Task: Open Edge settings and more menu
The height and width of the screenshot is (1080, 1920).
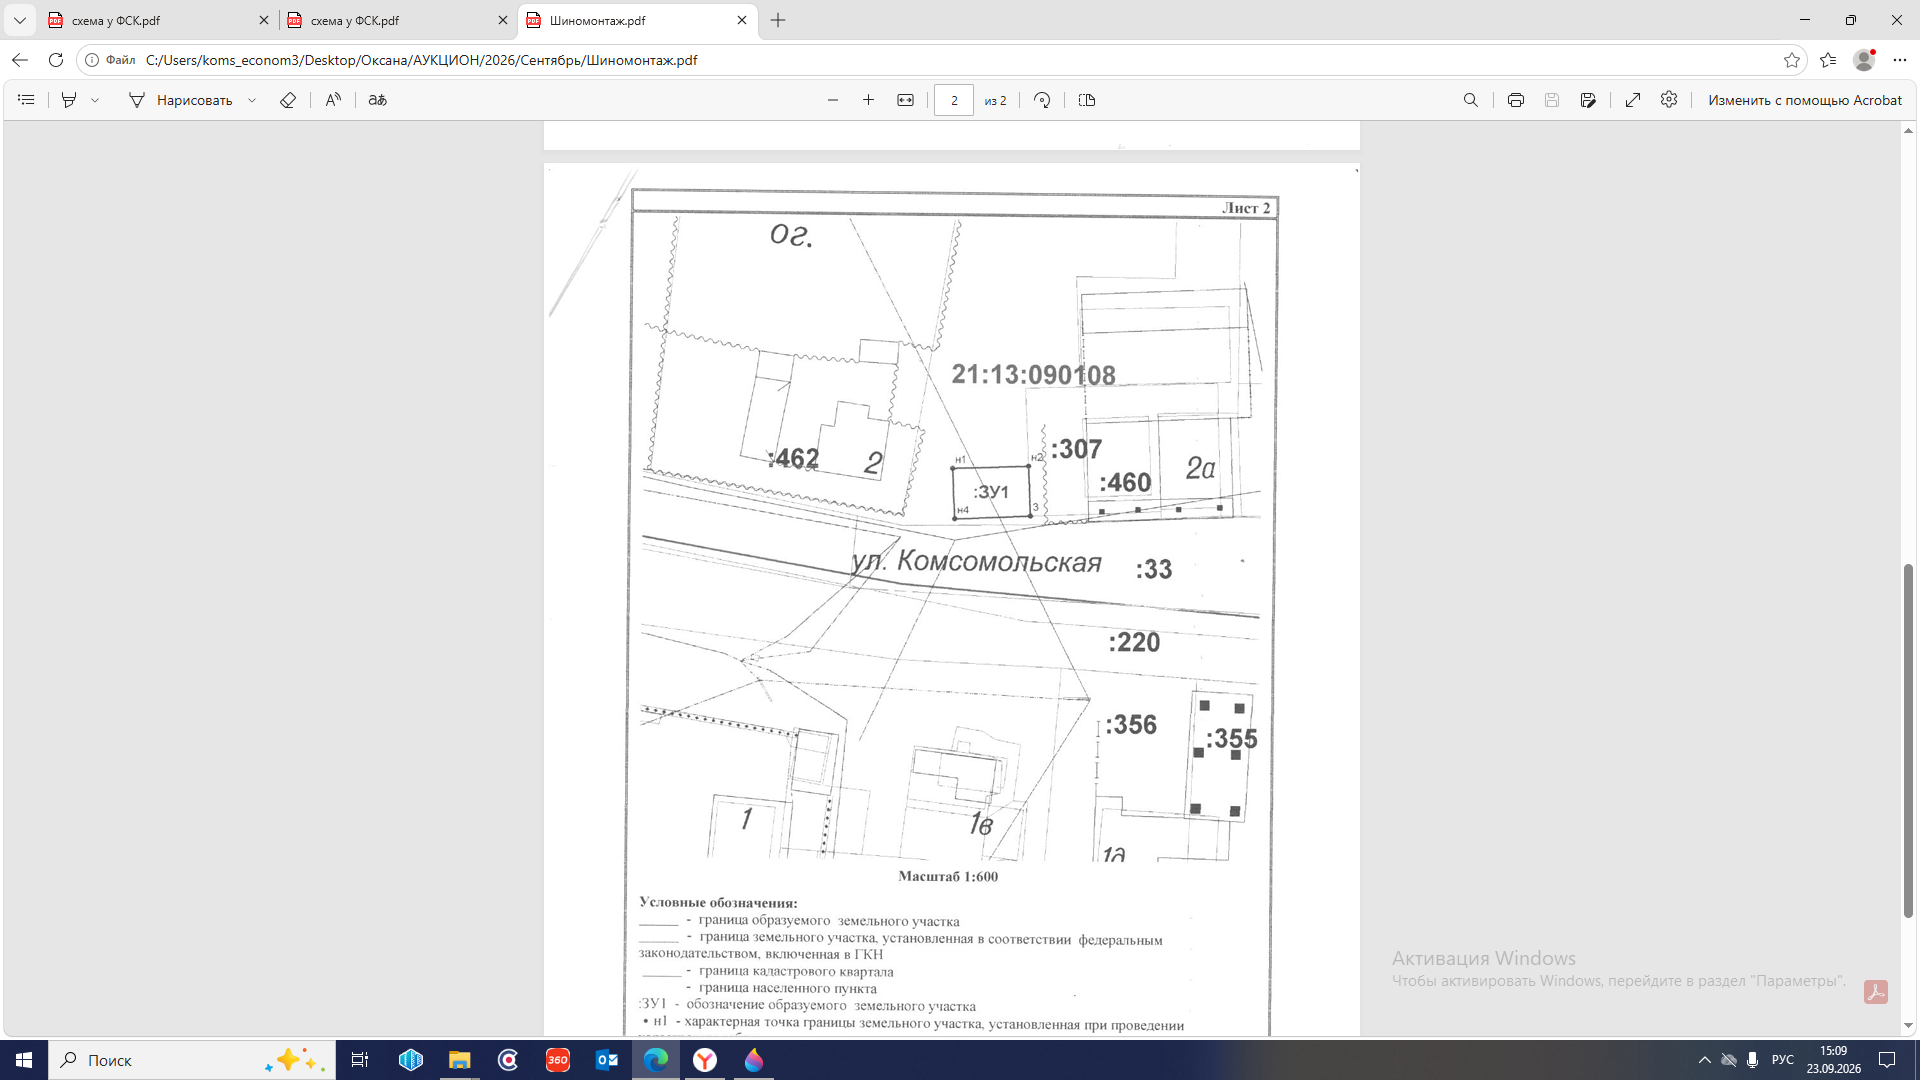Action: (1900, 60)
